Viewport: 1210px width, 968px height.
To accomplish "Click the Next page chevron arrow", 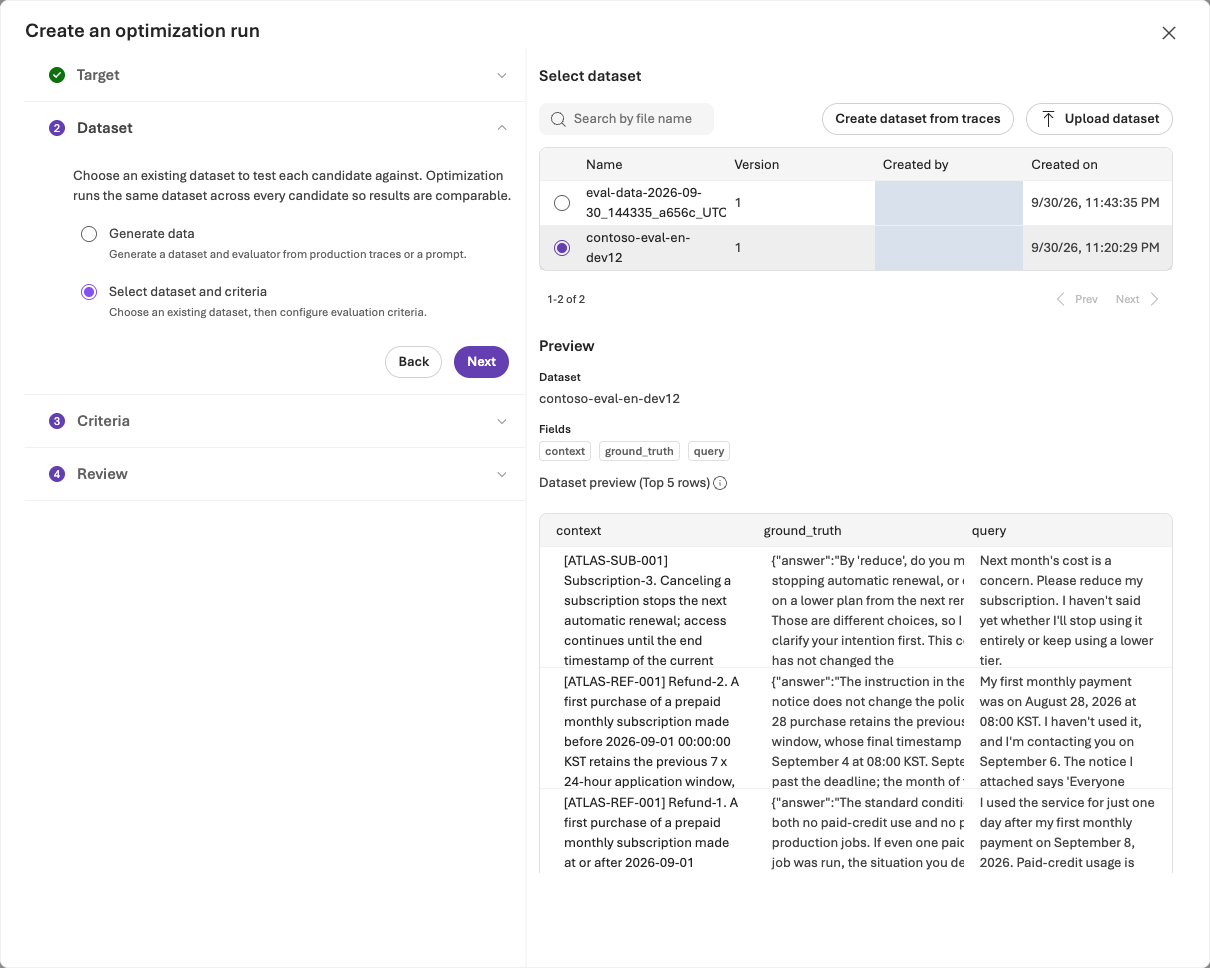I will [x=1155, y=299].
